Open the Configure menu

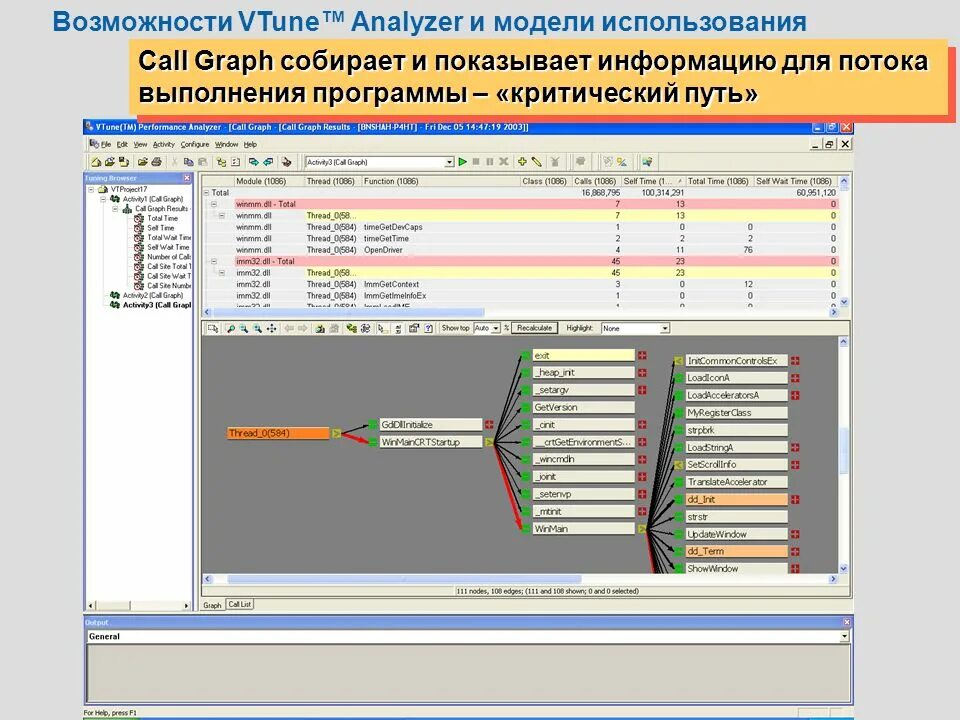point(195,144)
